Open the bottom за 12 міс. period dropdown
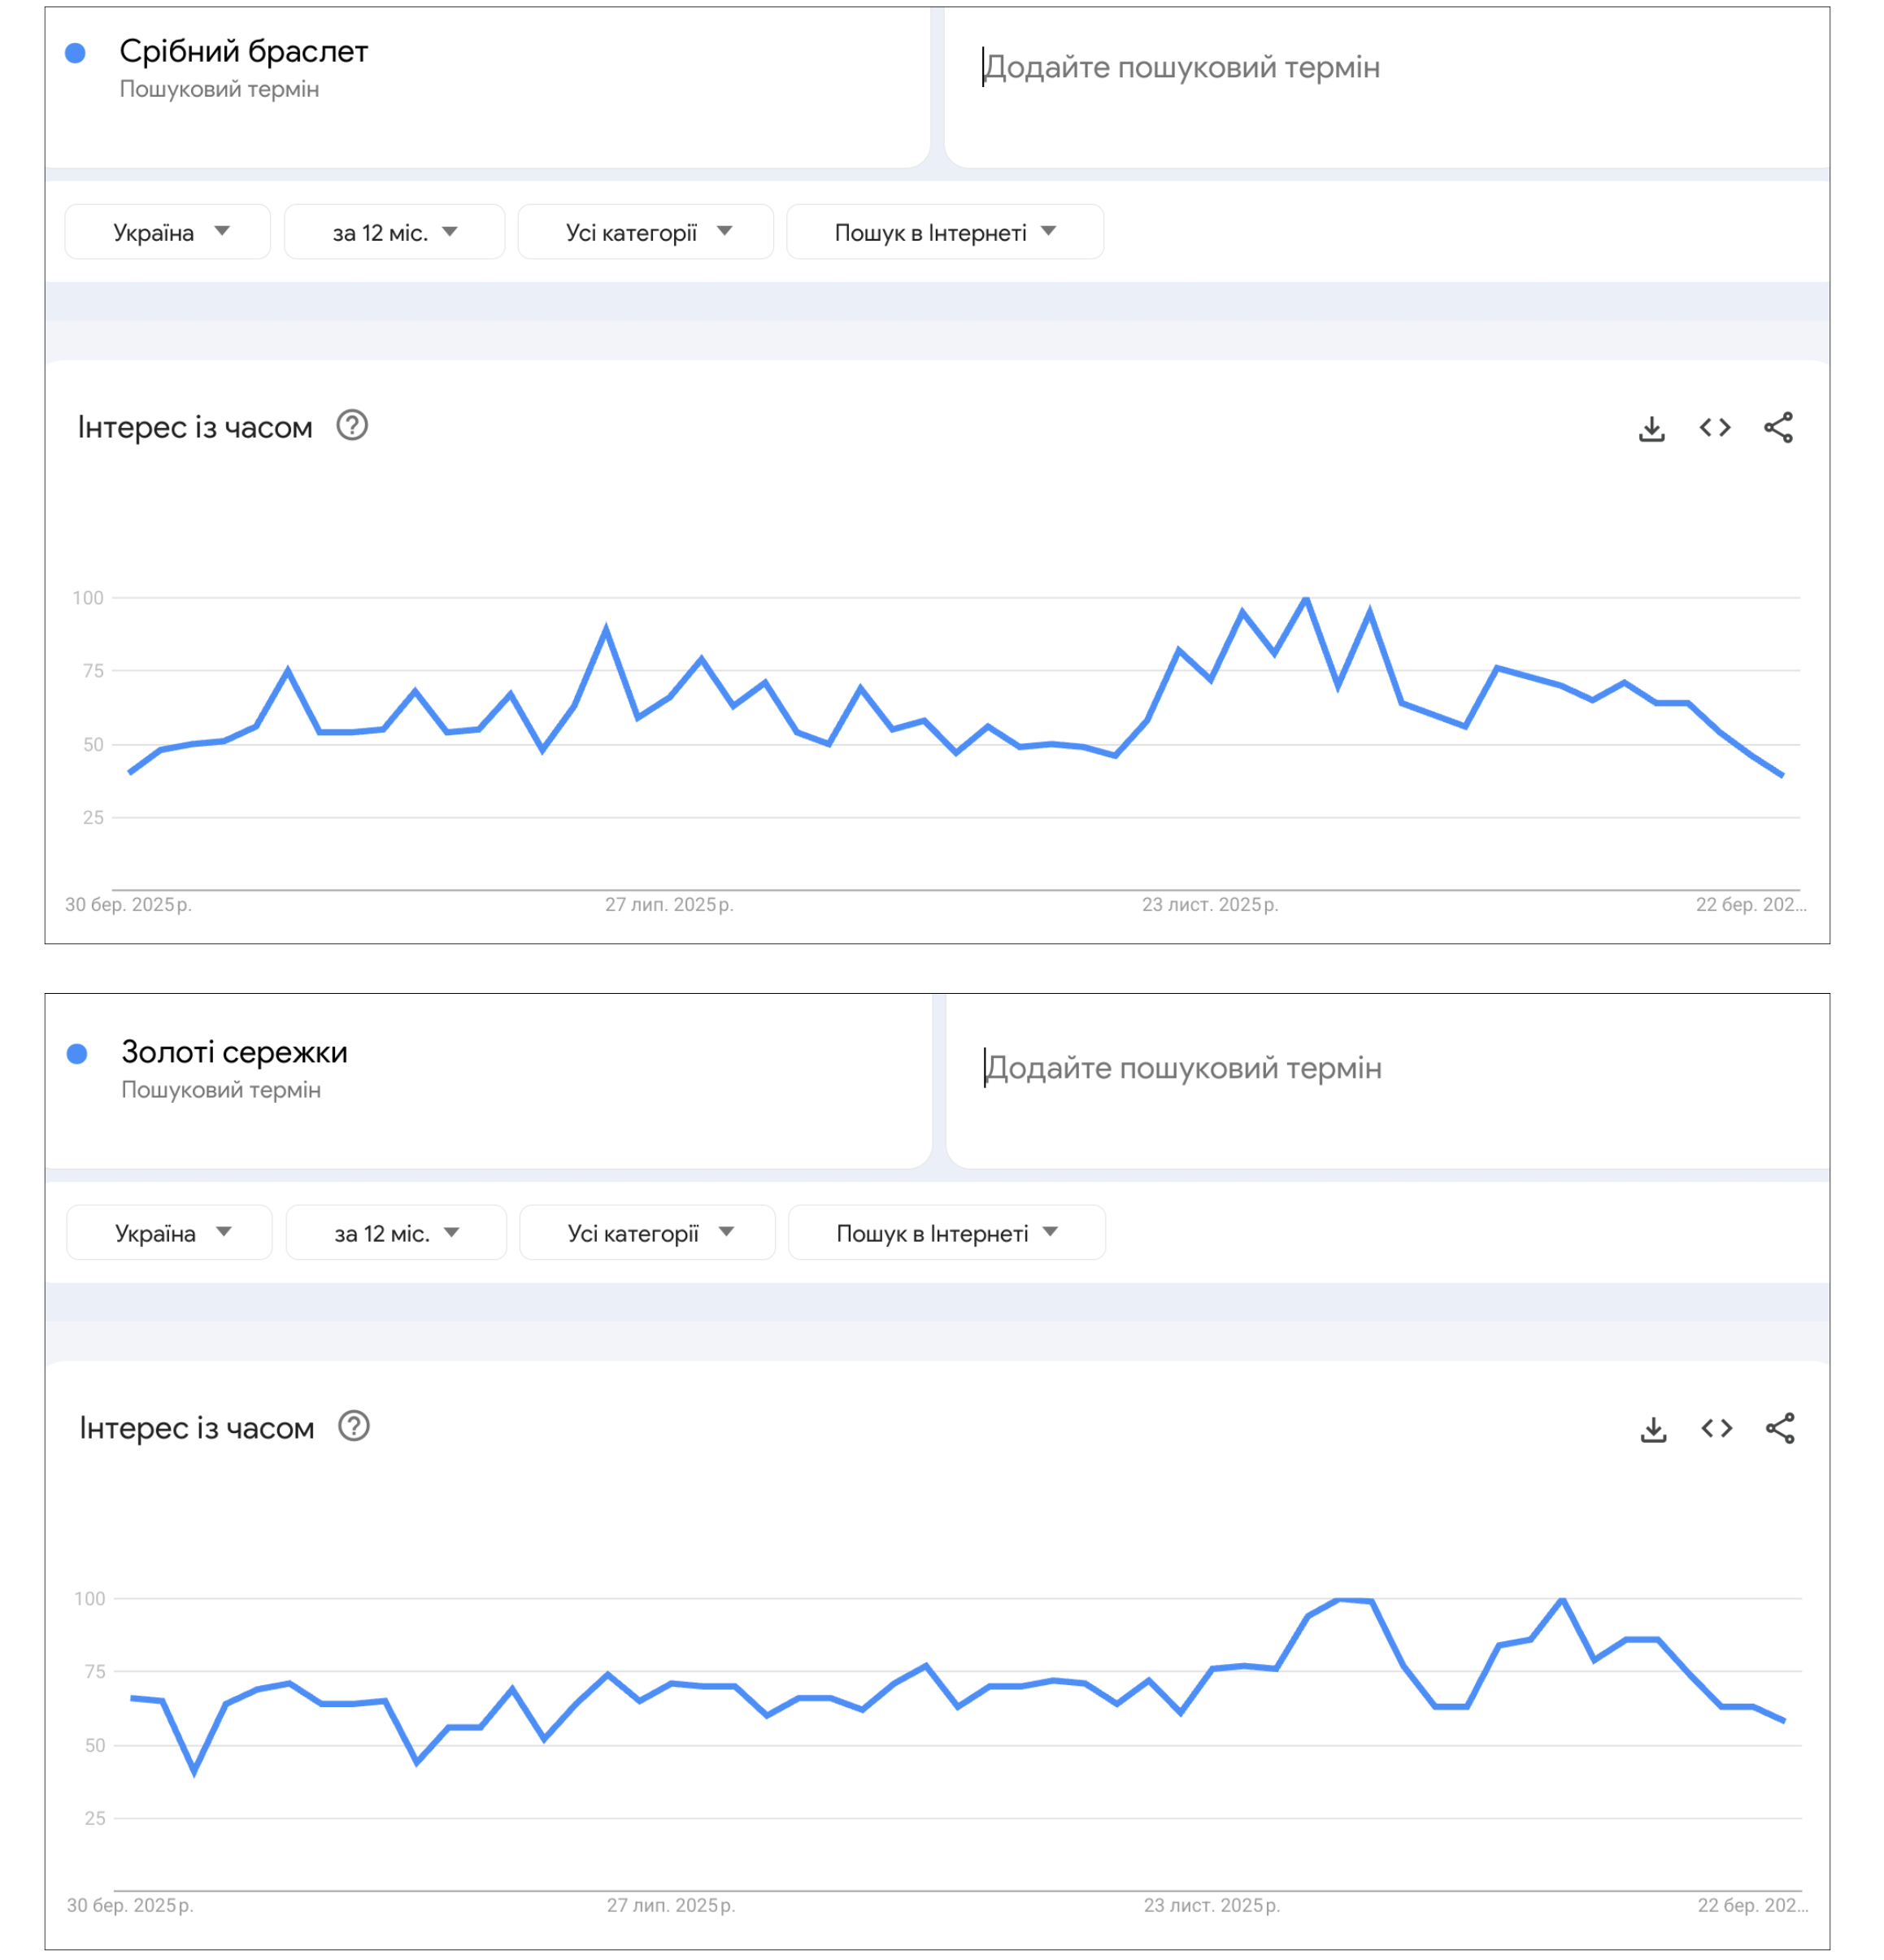This screenshot has width=1884, height=1960. tap(396, 1233)
